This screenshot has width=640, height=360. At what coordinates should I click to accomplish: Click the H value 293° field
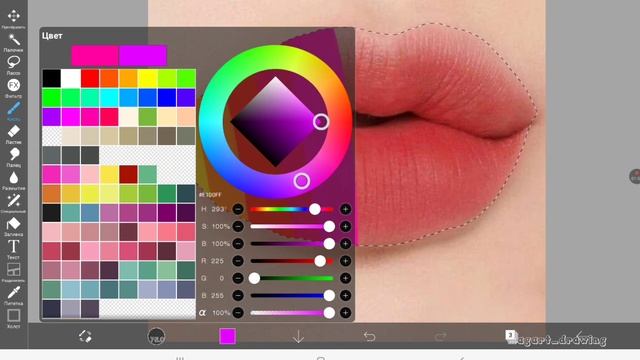click(219, 209)
